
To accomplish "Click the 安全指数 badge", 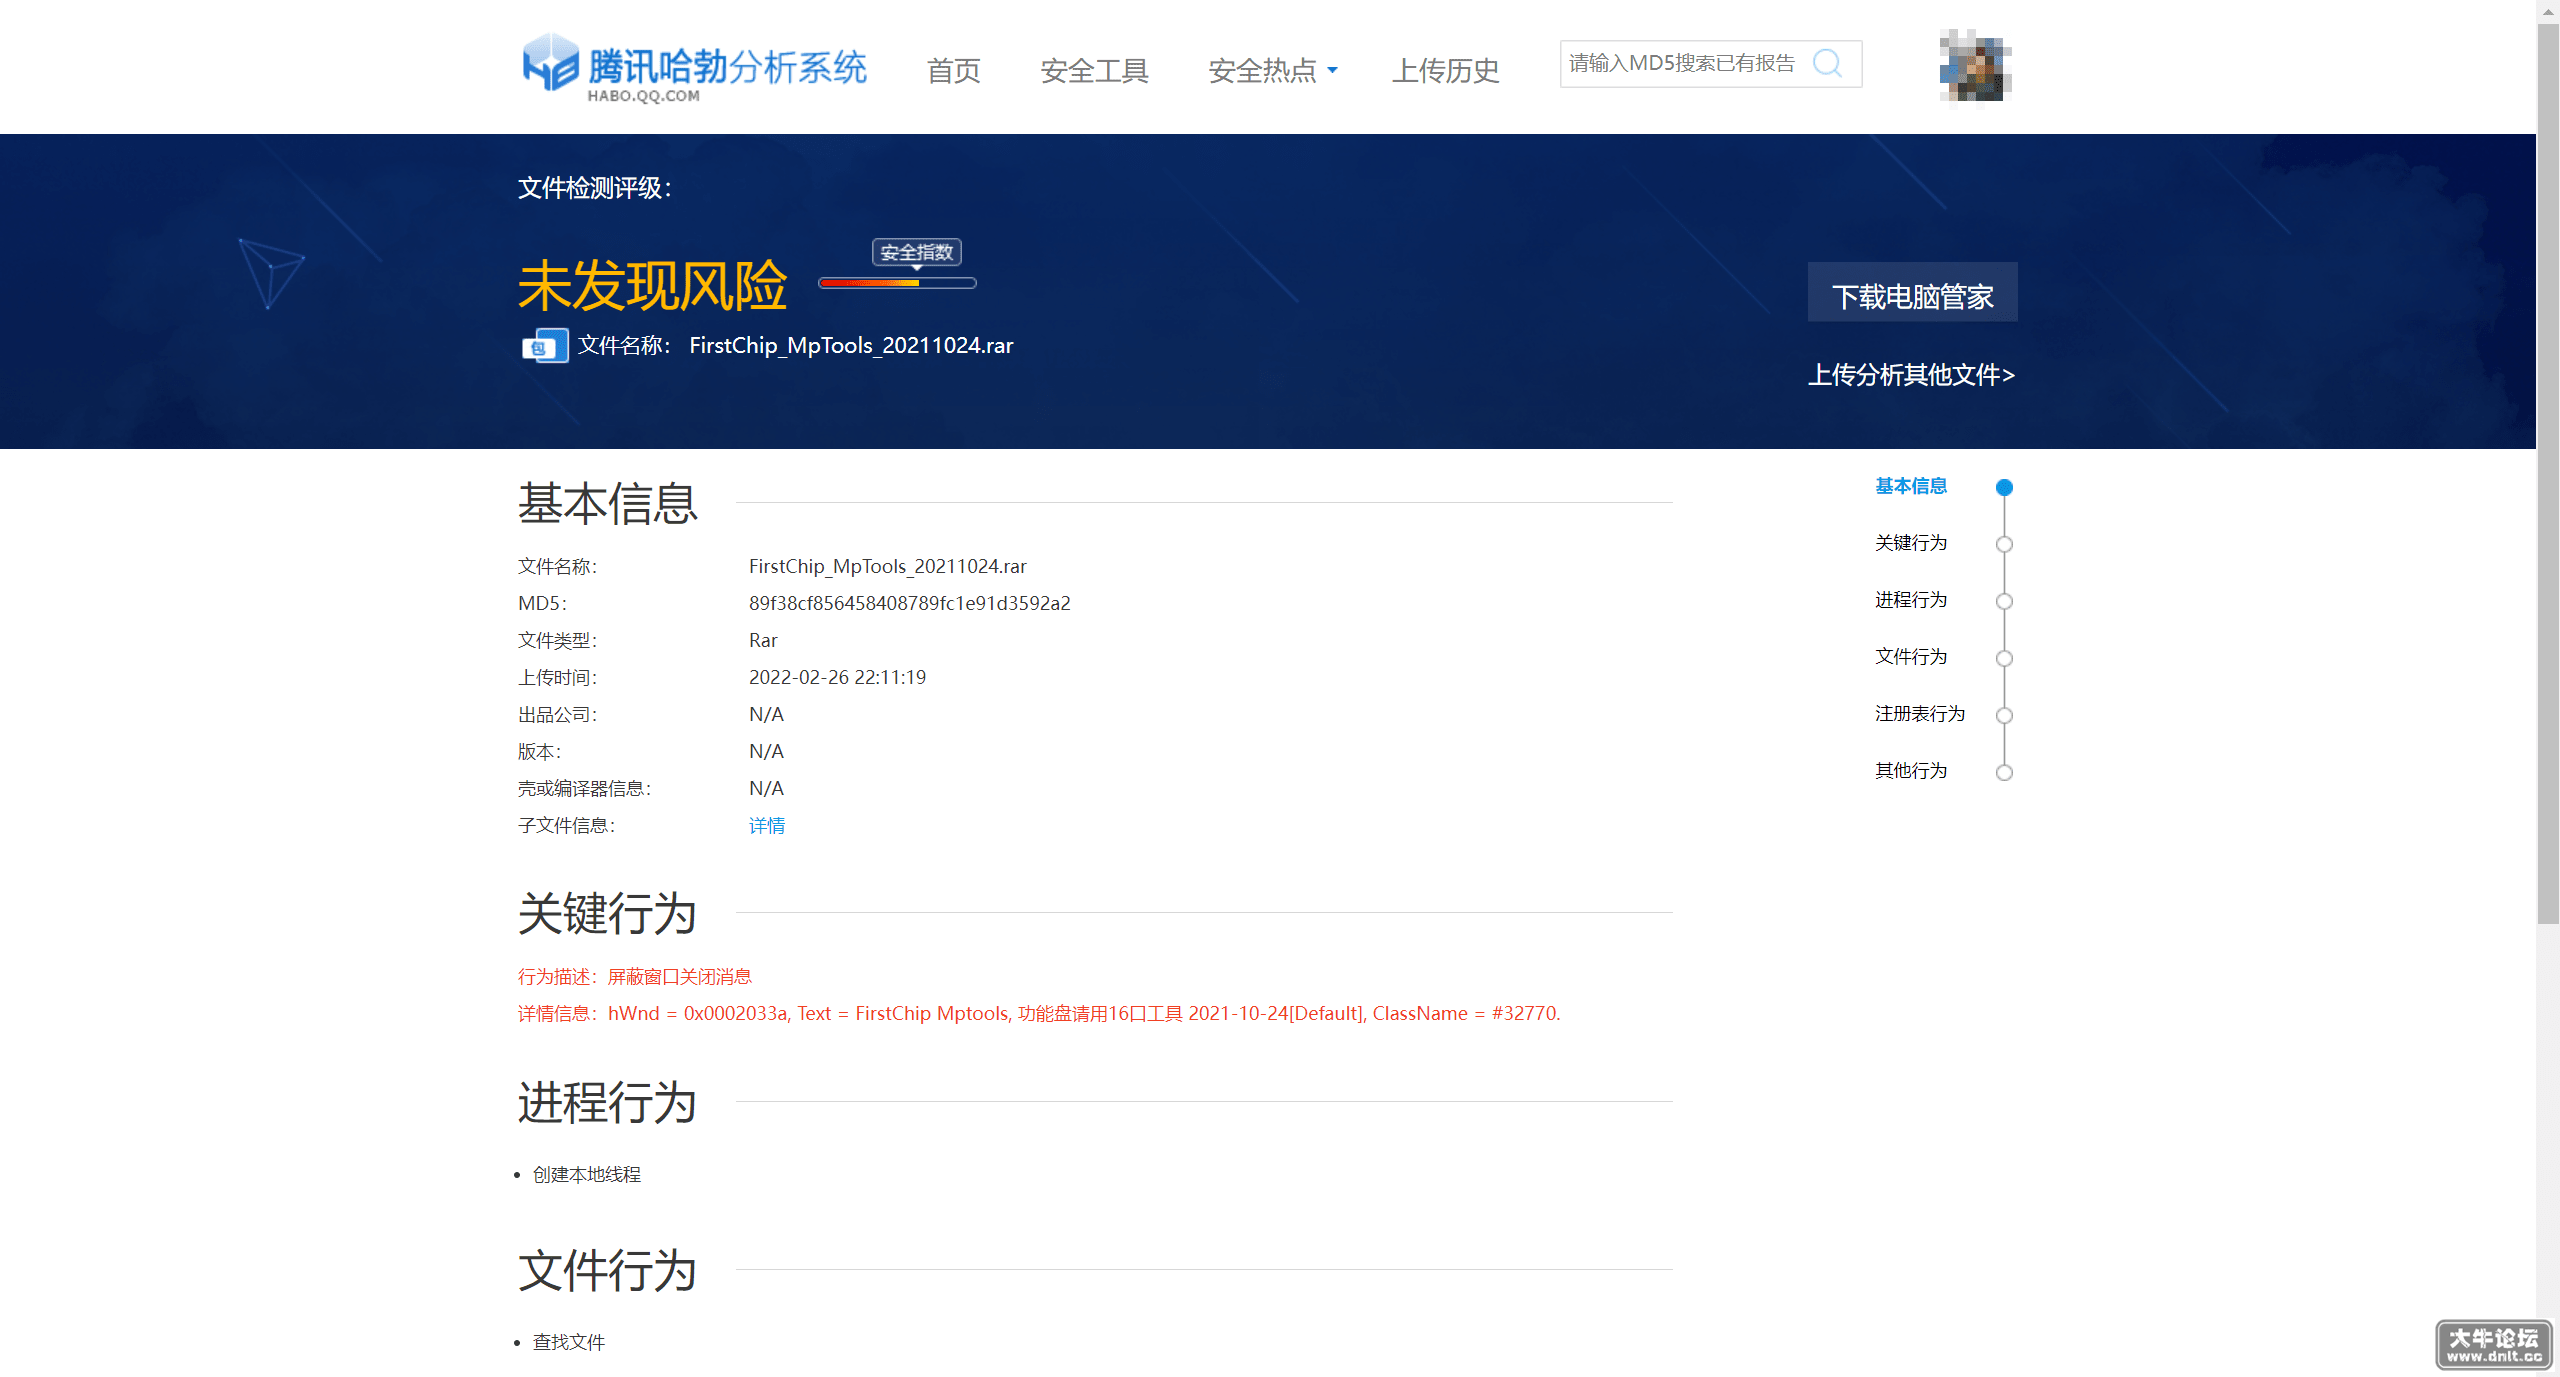I will (x=917, y=252).
